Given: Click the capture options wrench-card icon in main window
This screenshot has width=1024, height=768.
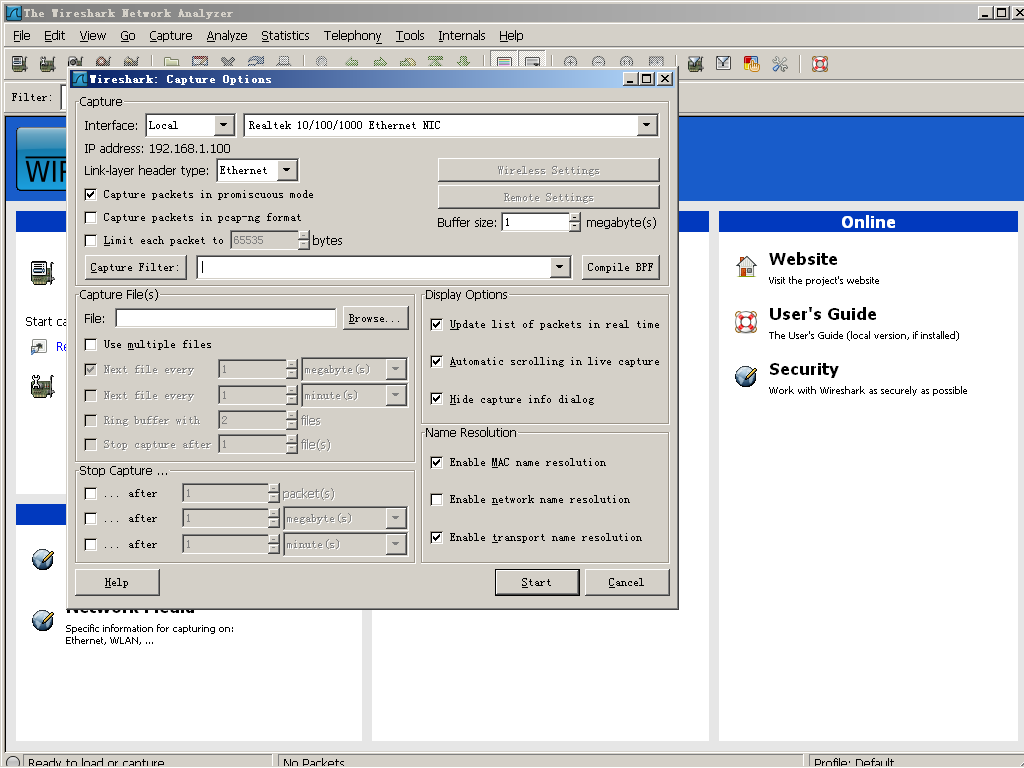Looking at the screenshot, I should tap(42, 386).
